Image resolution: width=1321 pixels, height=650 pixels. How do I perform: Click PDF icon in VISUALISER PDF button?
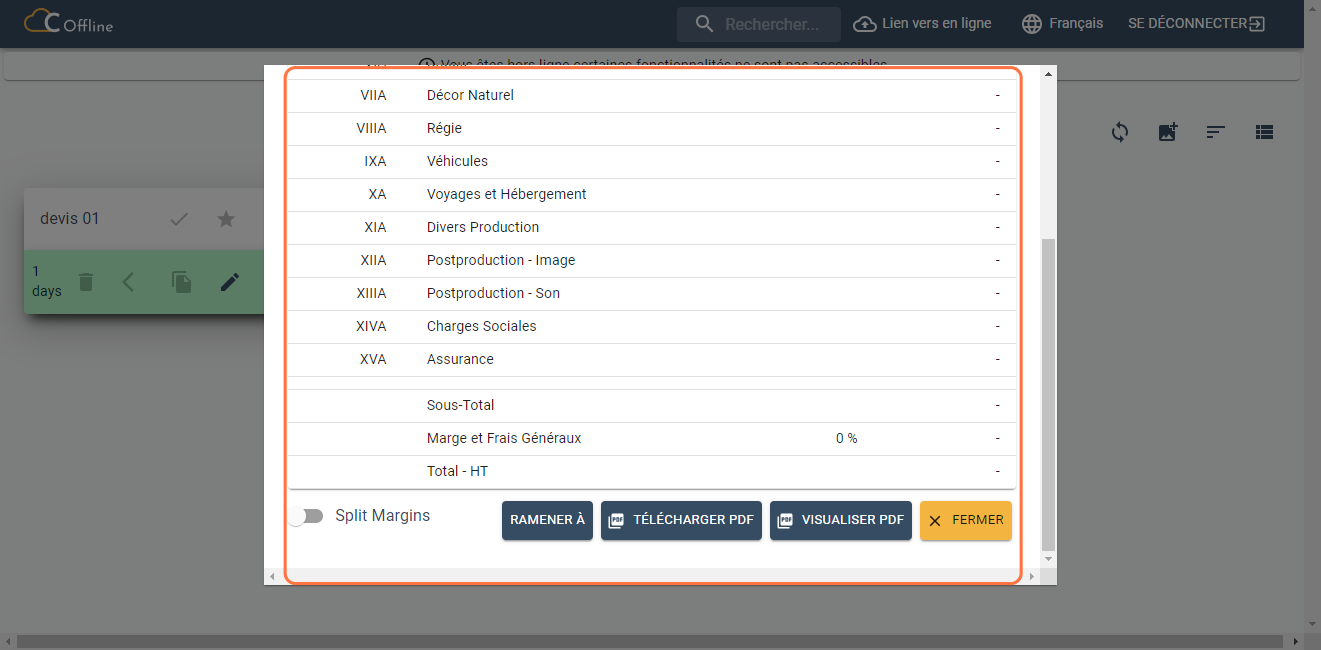tap(786, 521)
